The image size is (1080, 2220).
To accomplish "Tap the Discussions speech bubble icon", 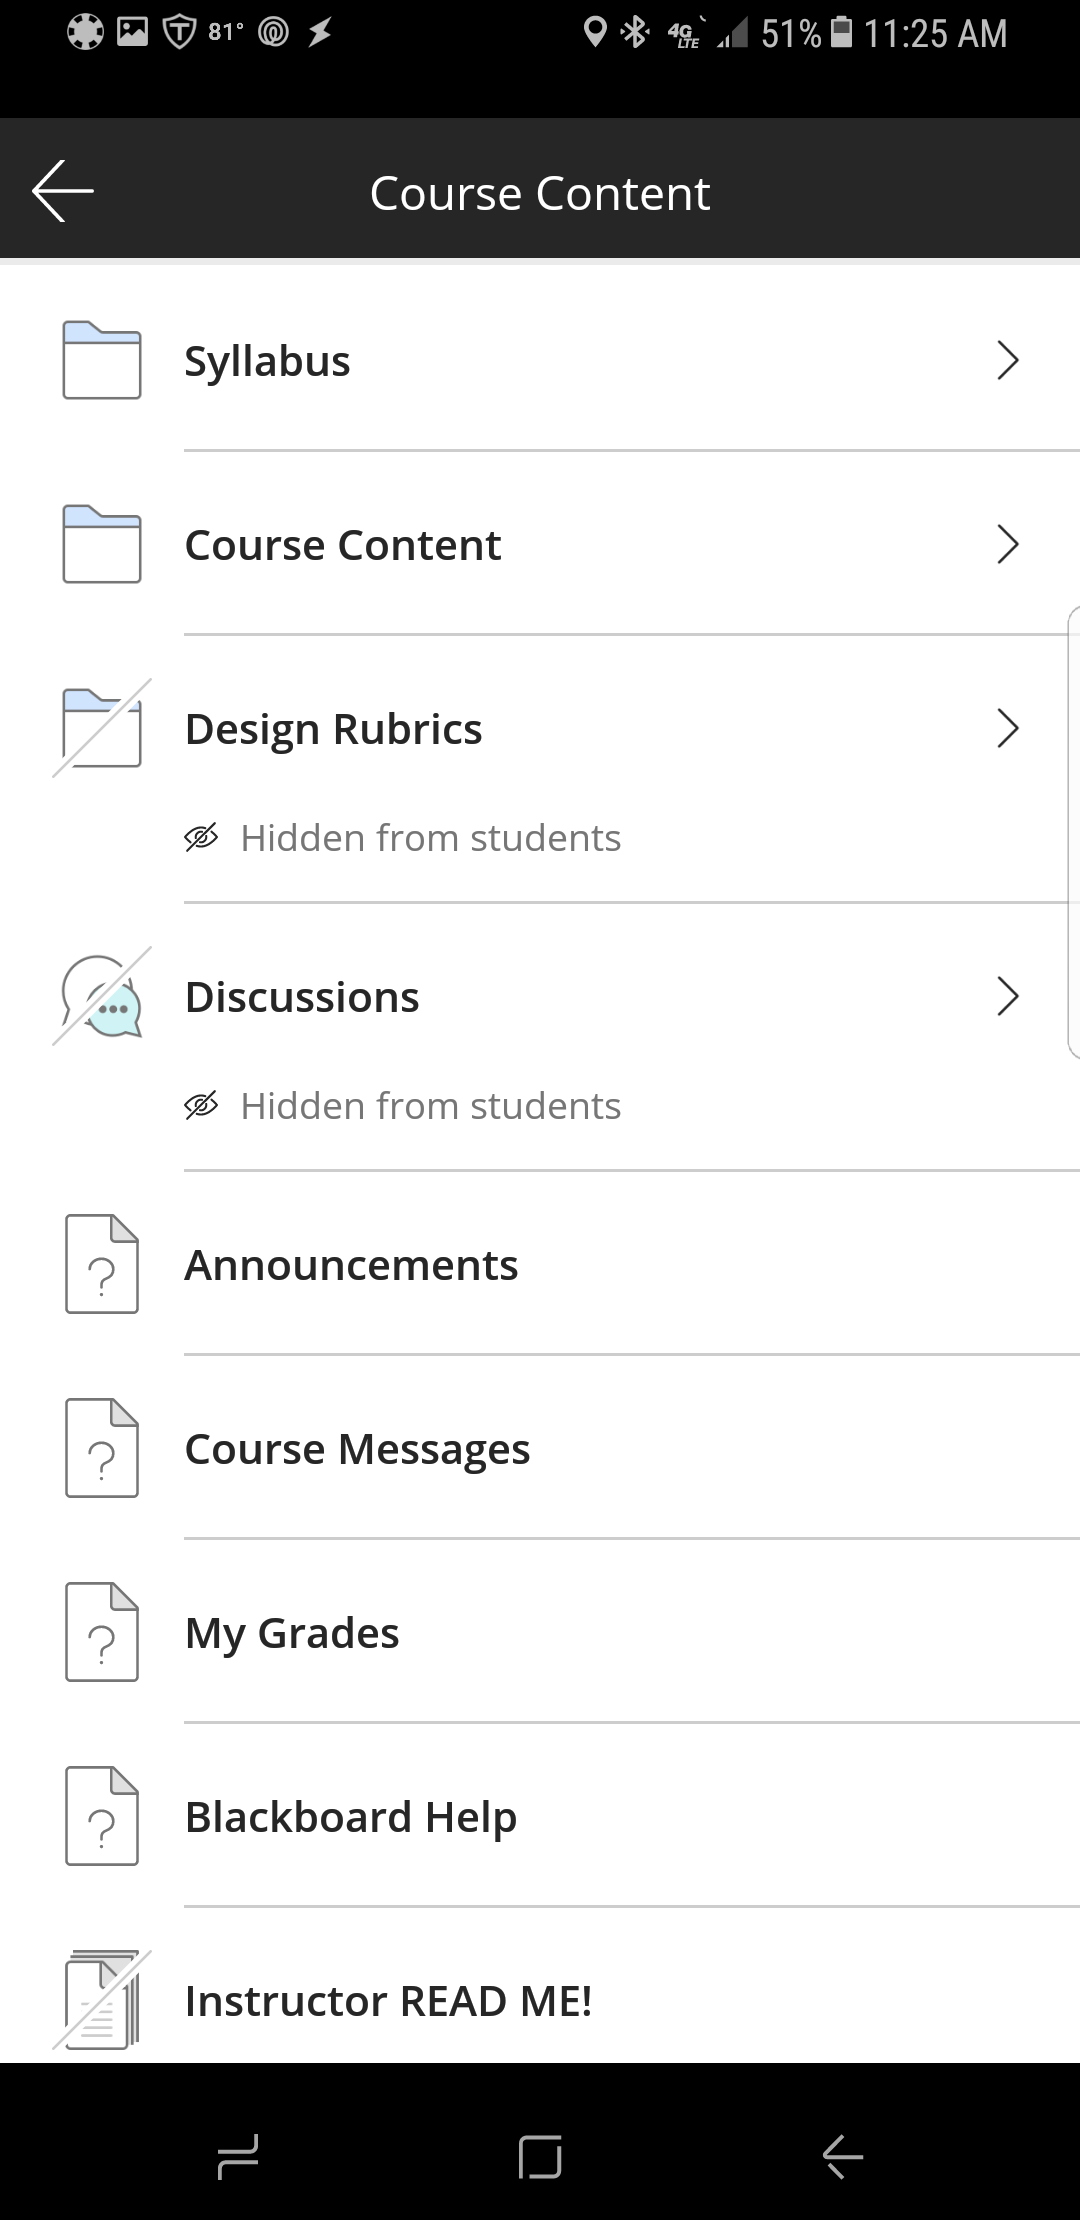I will coord(101,997).
